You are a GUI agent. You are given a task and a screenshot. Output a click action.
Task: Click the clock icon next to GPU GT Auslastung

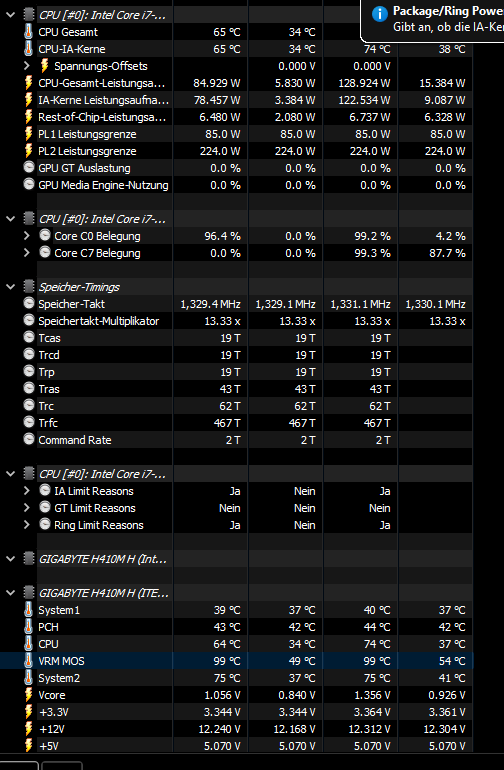pyautogui.click(x=29, y=167)
